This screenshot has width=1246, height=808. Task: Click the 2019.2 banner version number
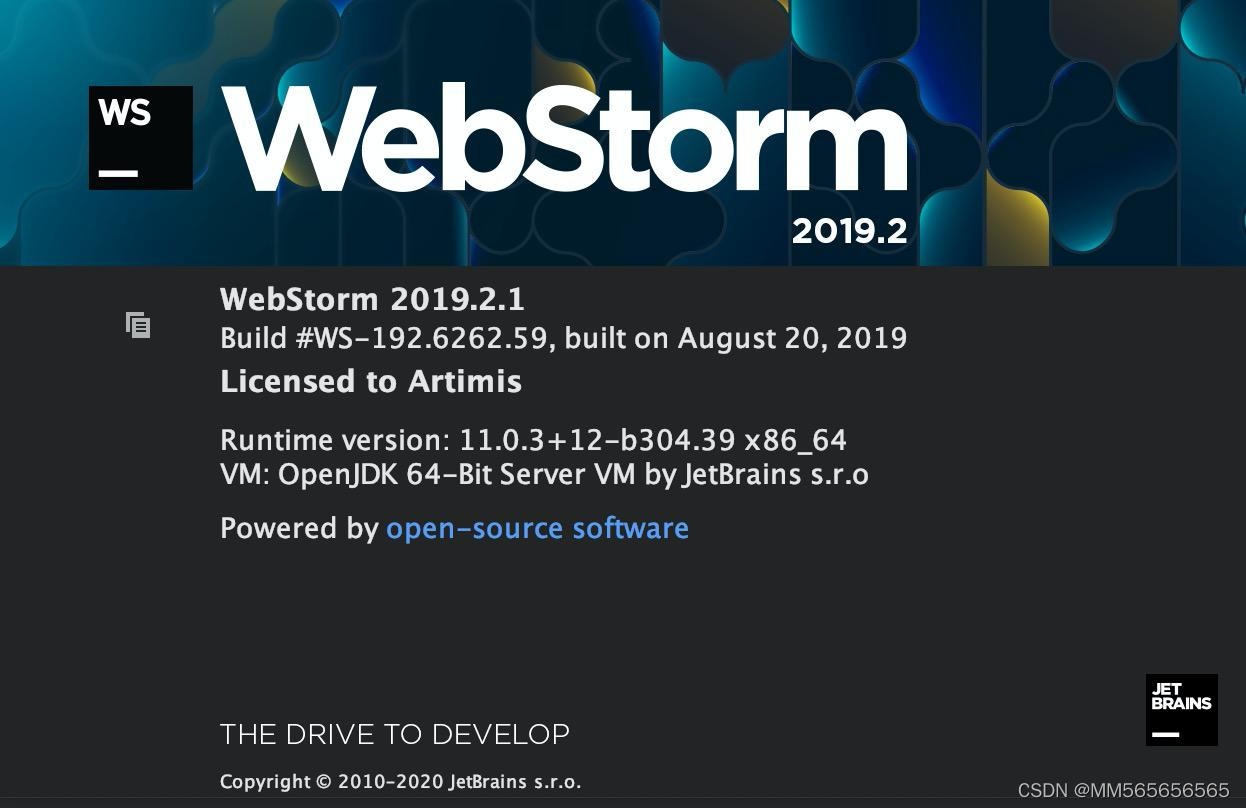coord(850,231)
